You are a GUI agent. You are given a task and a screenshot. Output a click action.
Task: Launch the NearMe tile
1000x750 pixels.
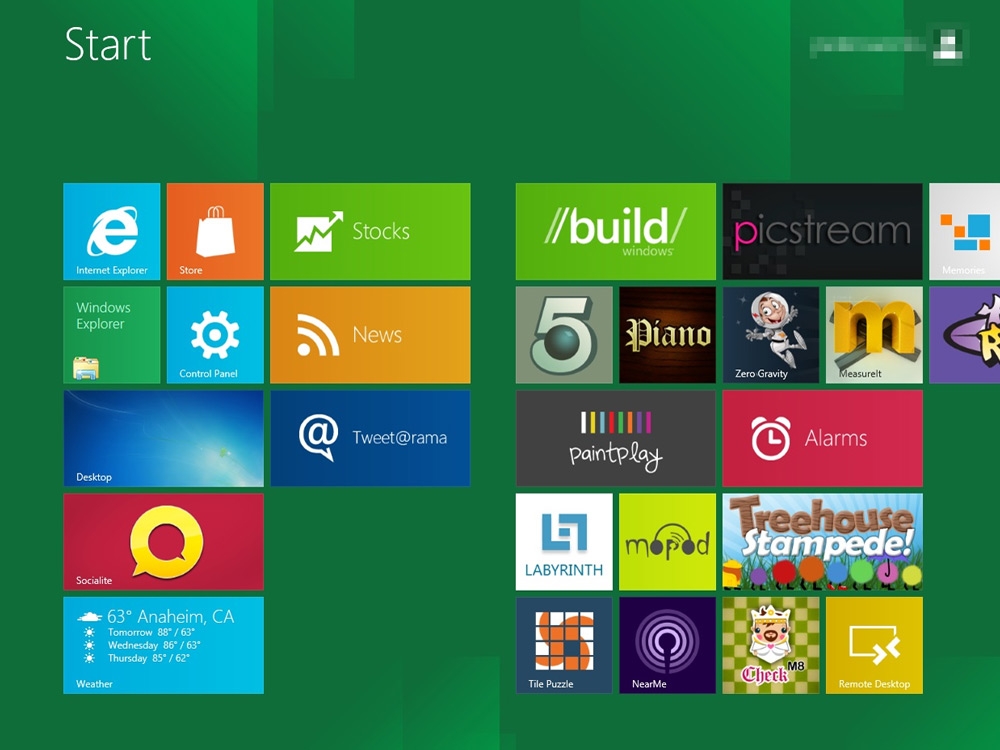[667, 645]
